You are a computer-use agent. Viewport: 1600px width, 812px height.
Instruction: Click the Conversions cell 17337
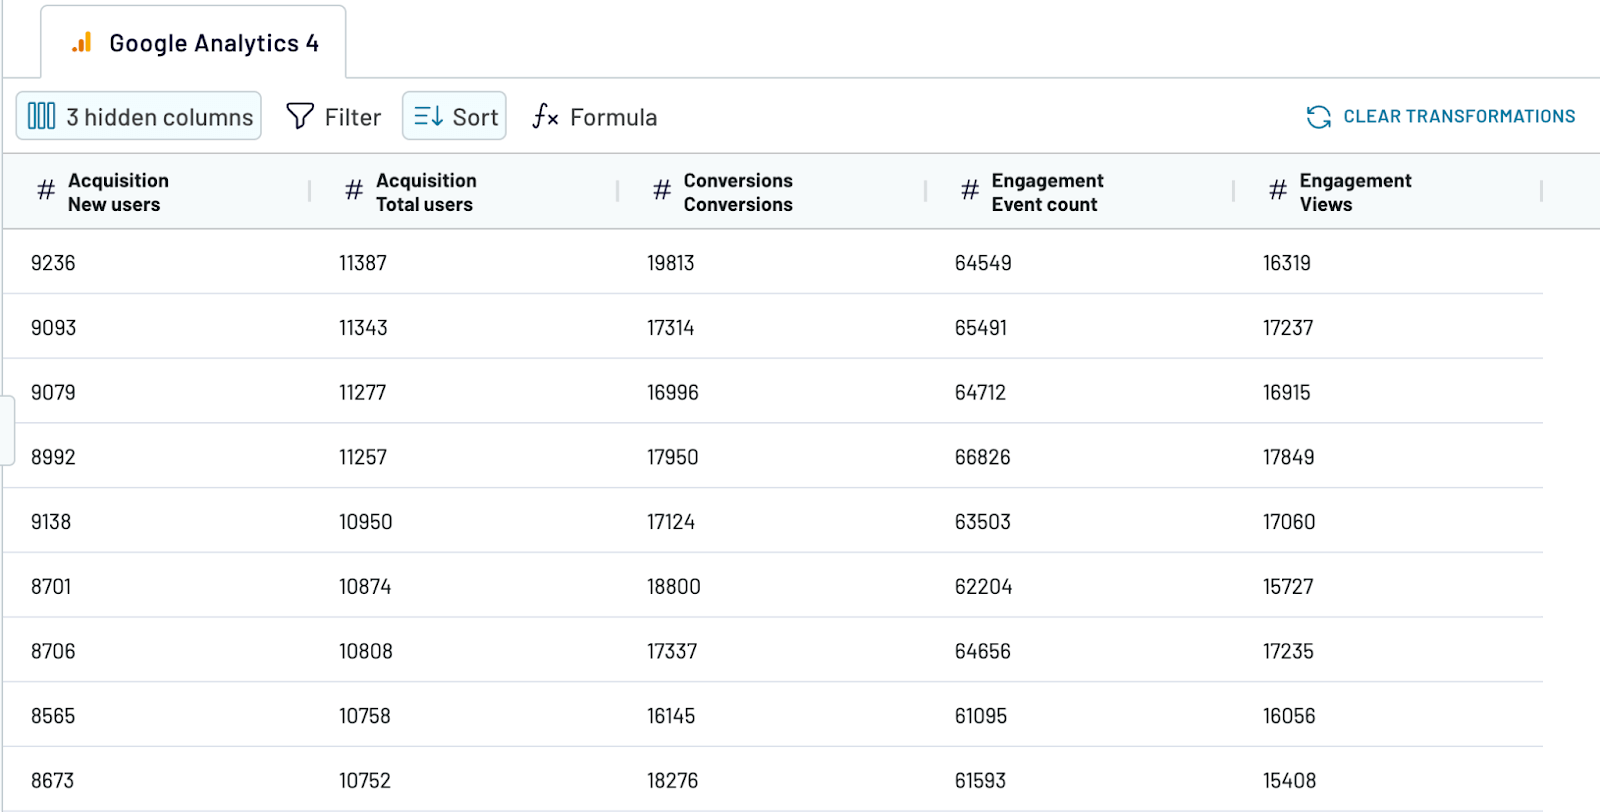point(672,652)
